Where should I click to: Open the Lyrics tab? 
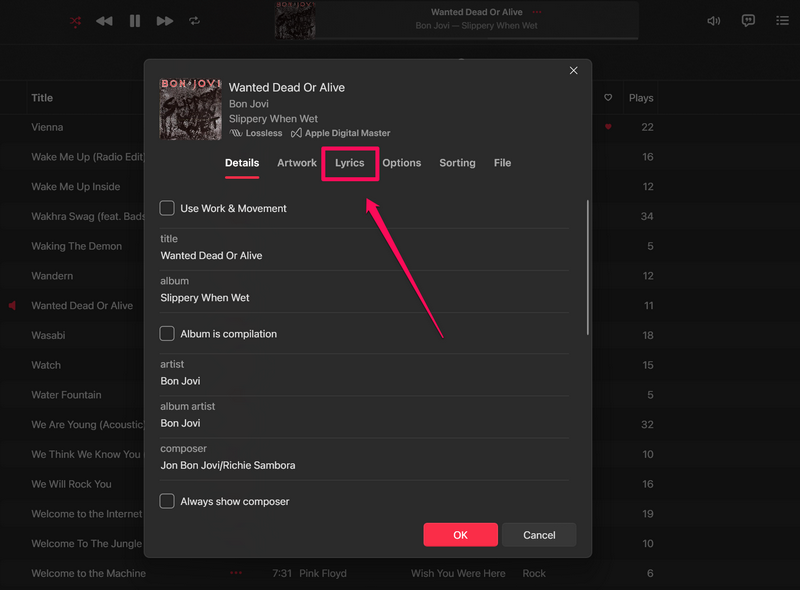click(349, 163)
